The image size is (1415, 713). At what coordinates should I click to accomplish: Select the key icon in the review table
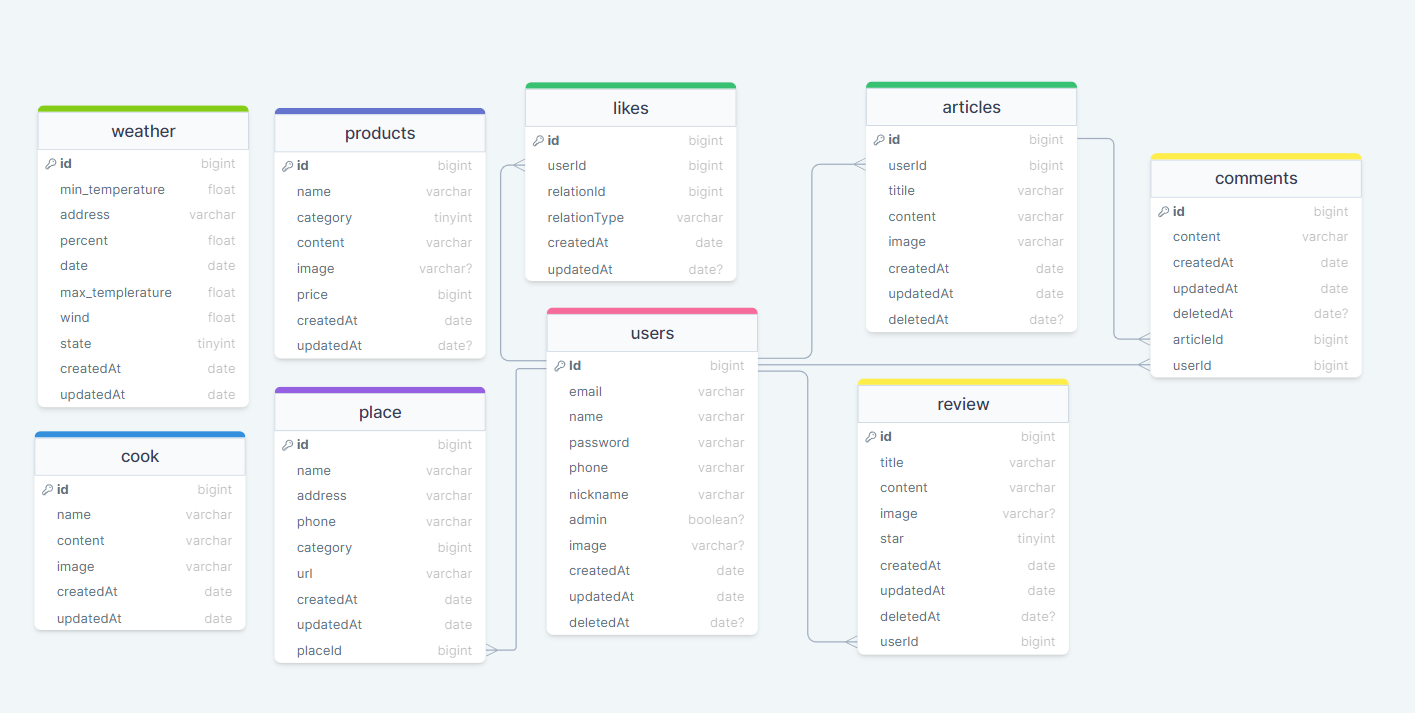click(x=871, y=437)
